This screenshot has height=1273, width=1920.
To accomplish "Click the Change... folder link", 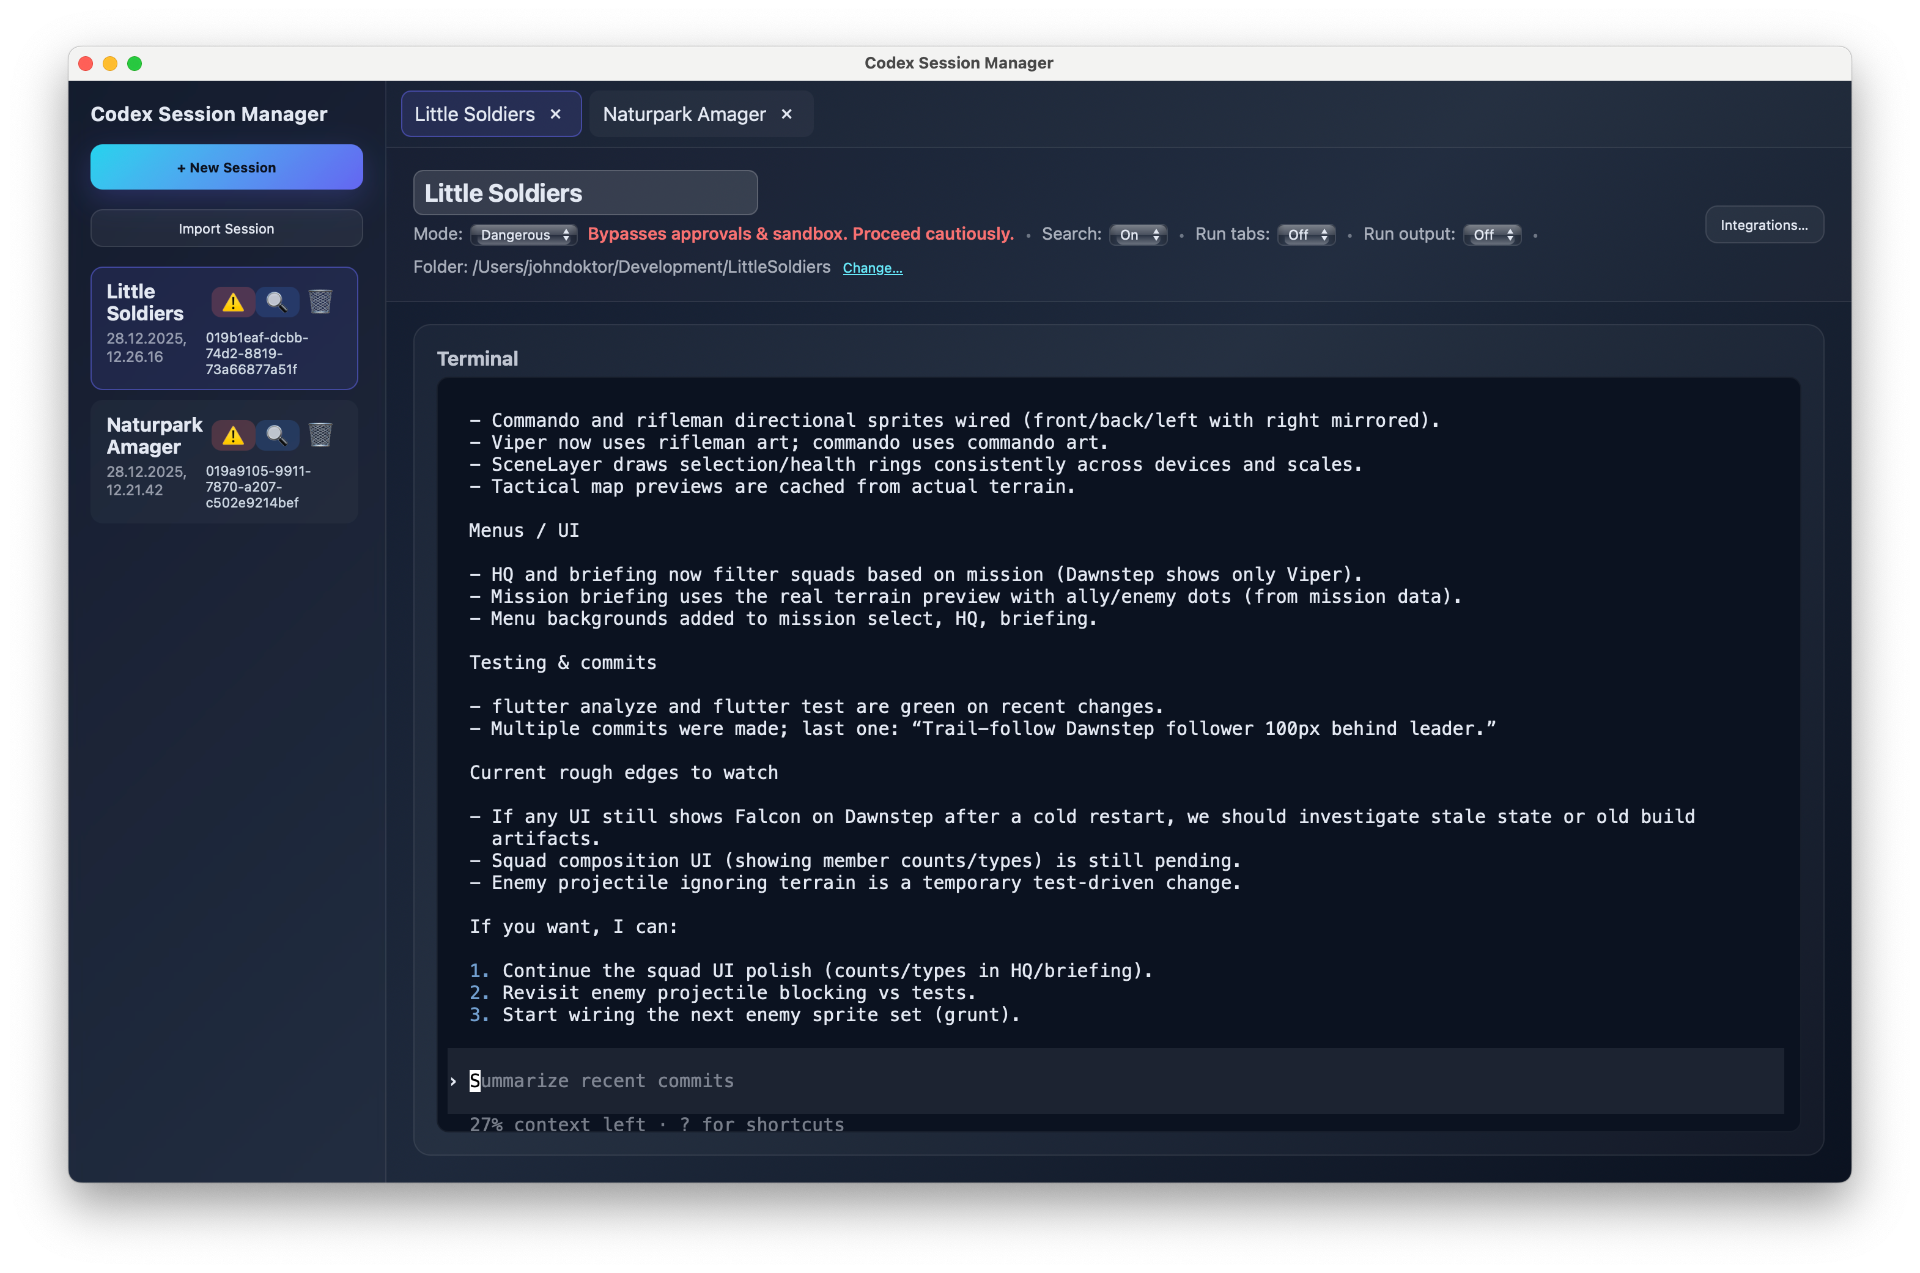I will 872,268.
